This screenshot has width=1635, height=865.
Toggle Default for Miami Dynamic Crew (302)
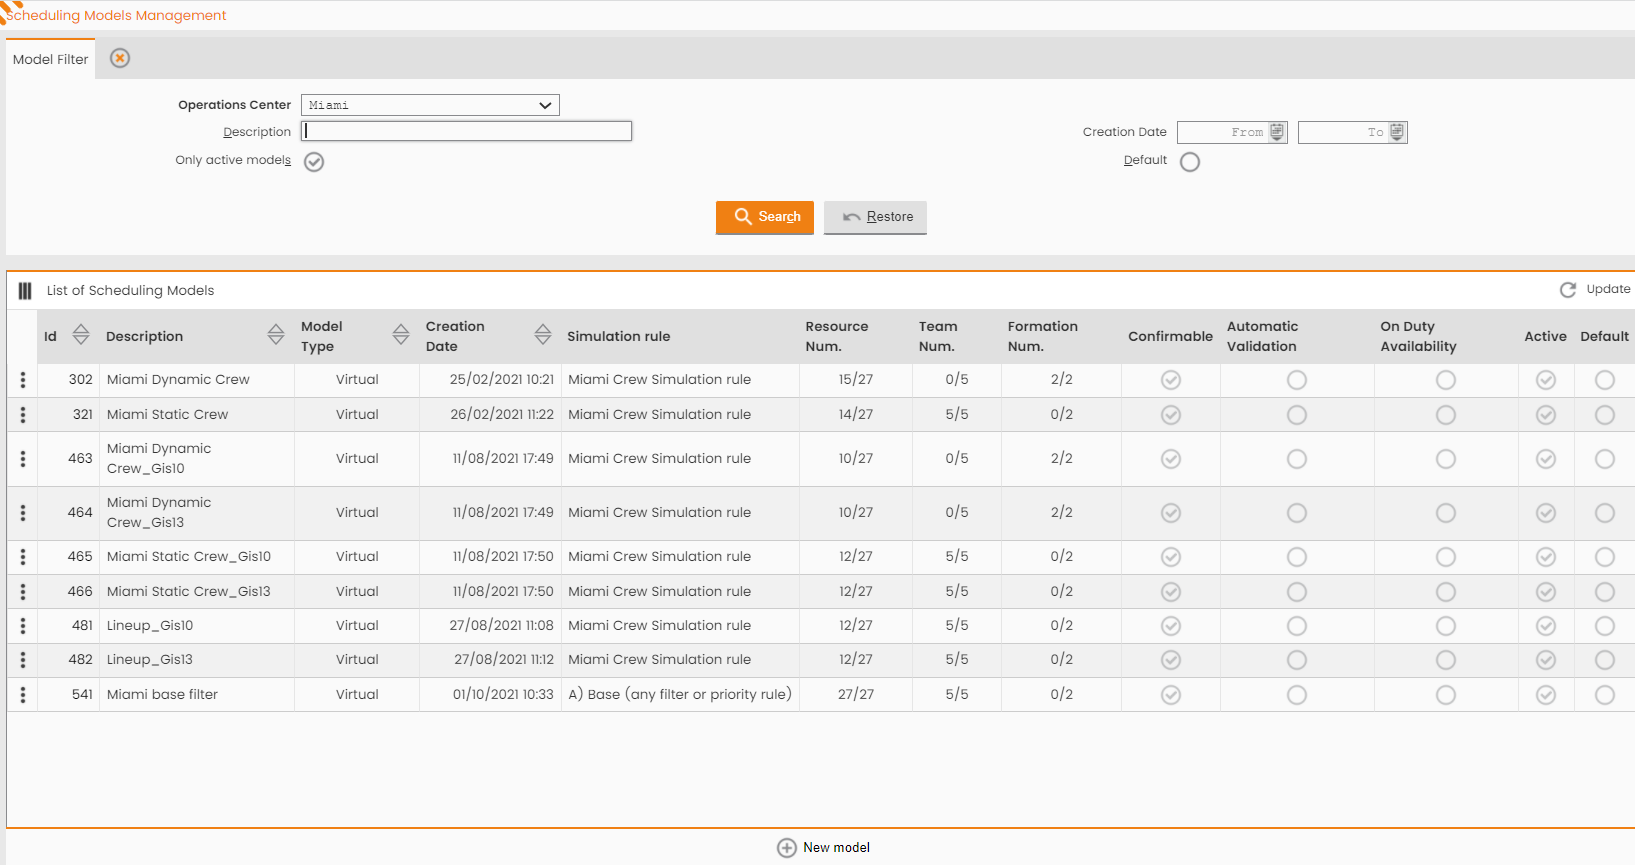pyautogui.click(x=1605, y=380)
